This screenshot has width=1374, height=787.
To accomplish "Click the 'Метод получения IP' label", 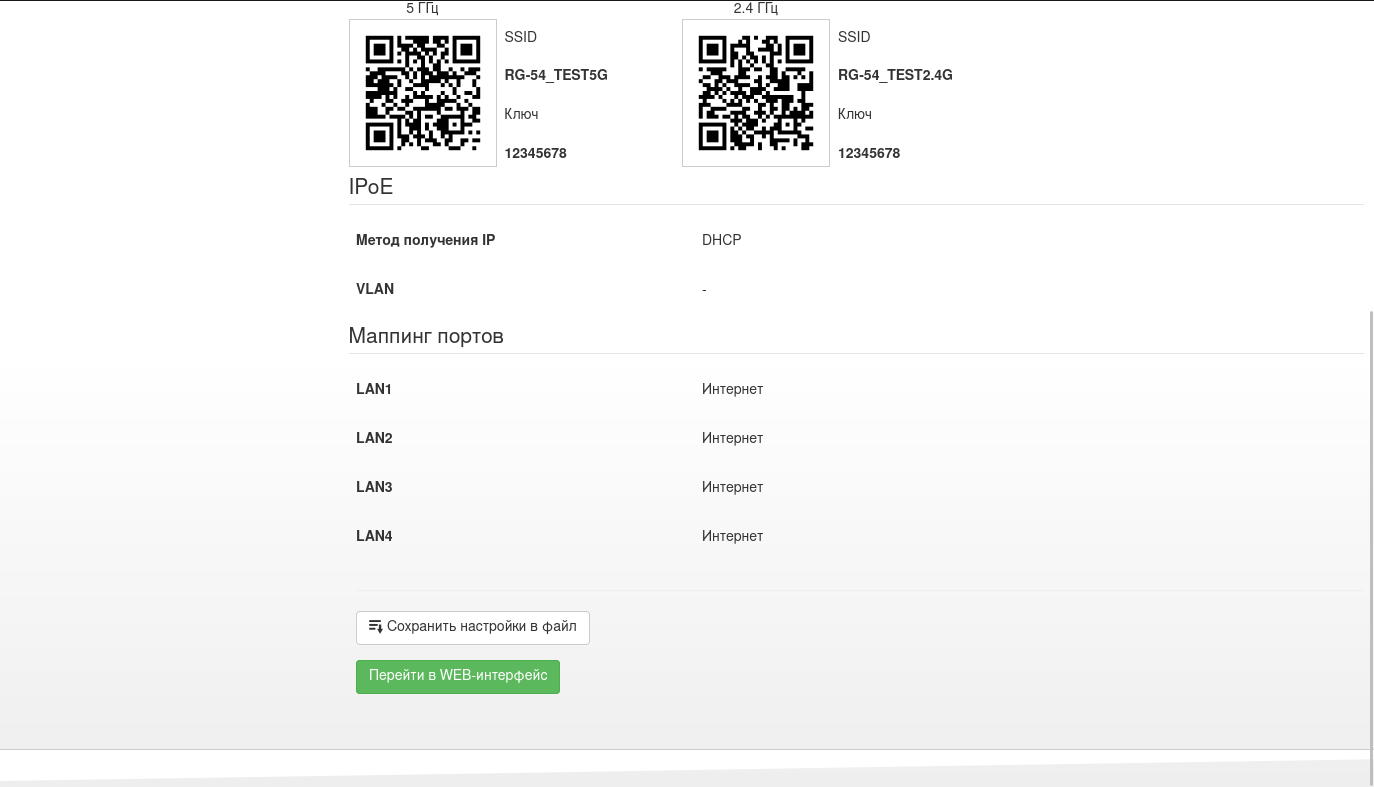I will [425, 240].
